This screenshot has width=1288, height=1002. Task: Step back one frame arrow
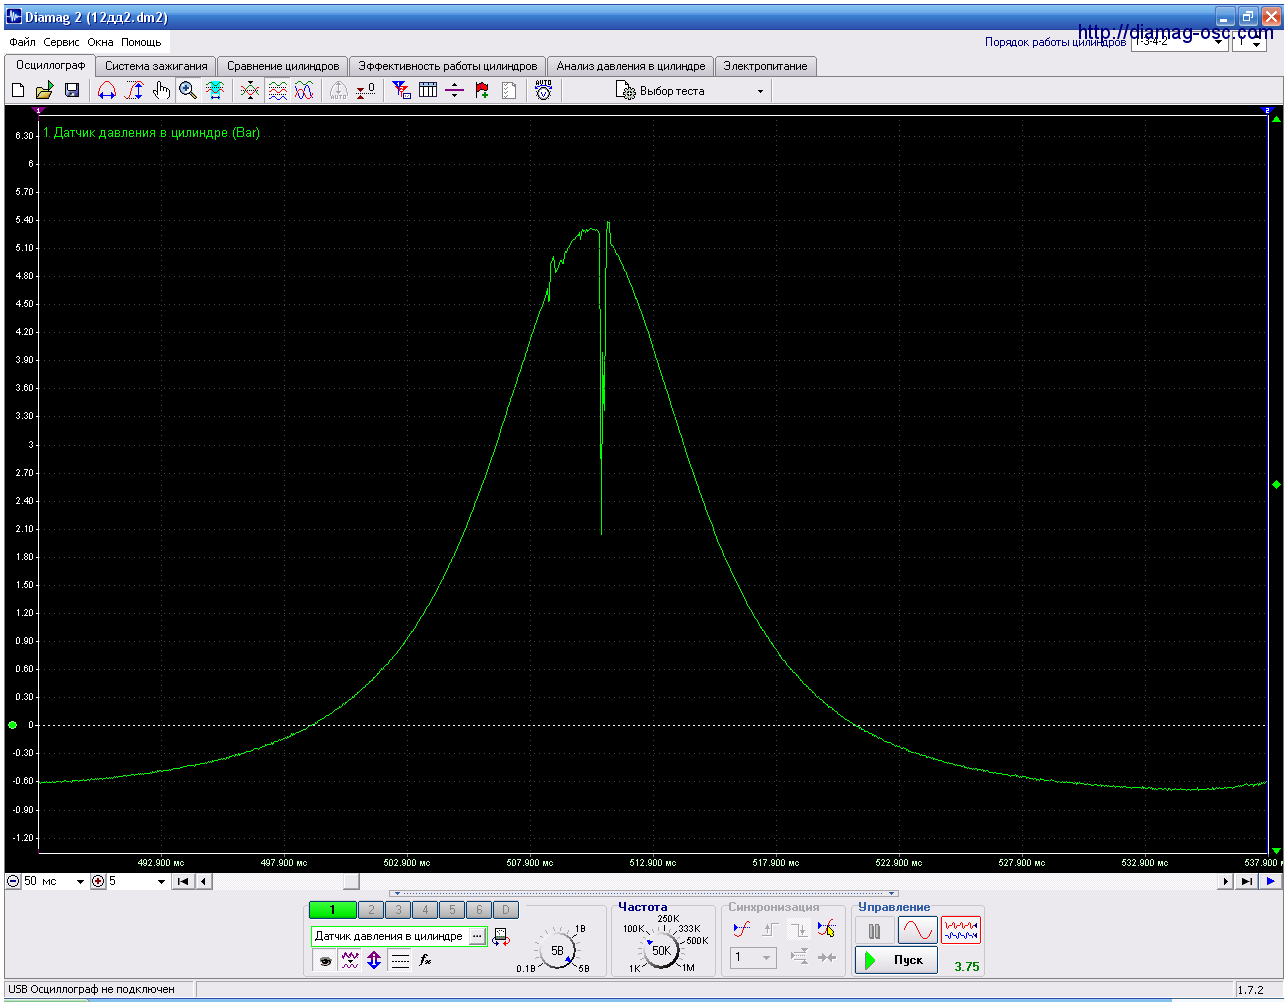pos(204,882)
